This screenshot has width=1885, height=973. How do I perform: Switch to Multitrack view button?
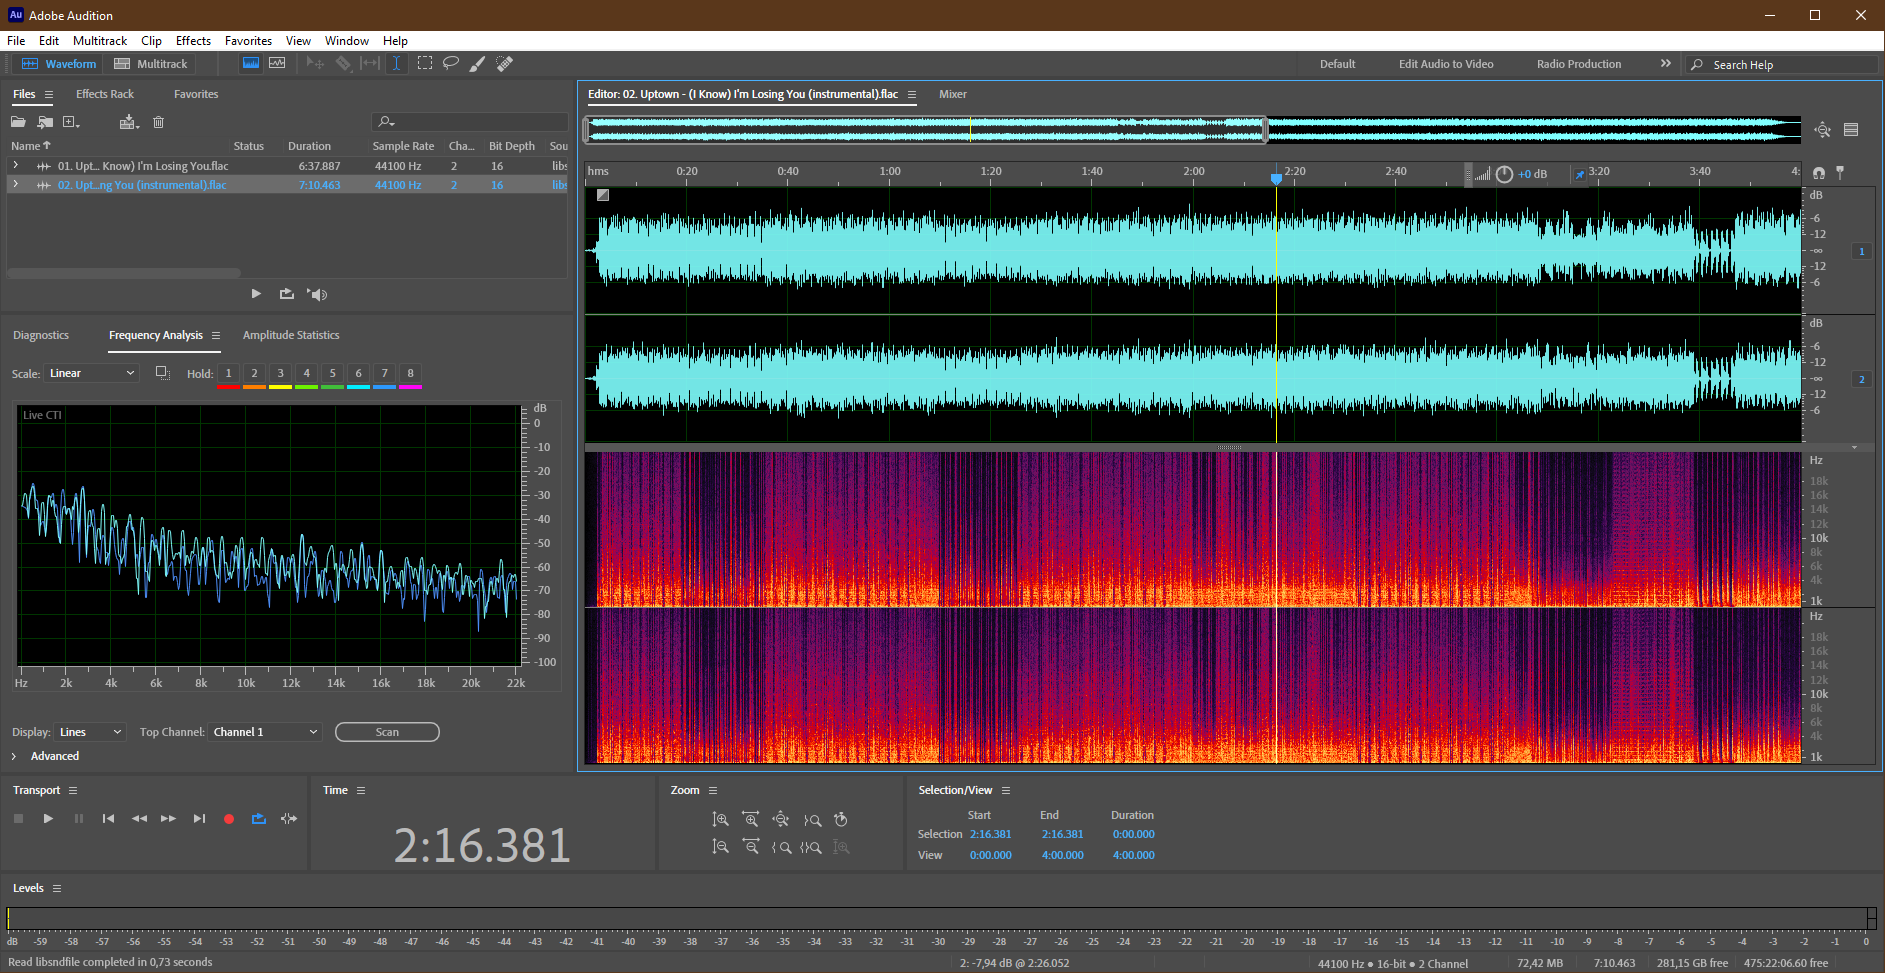151,63
